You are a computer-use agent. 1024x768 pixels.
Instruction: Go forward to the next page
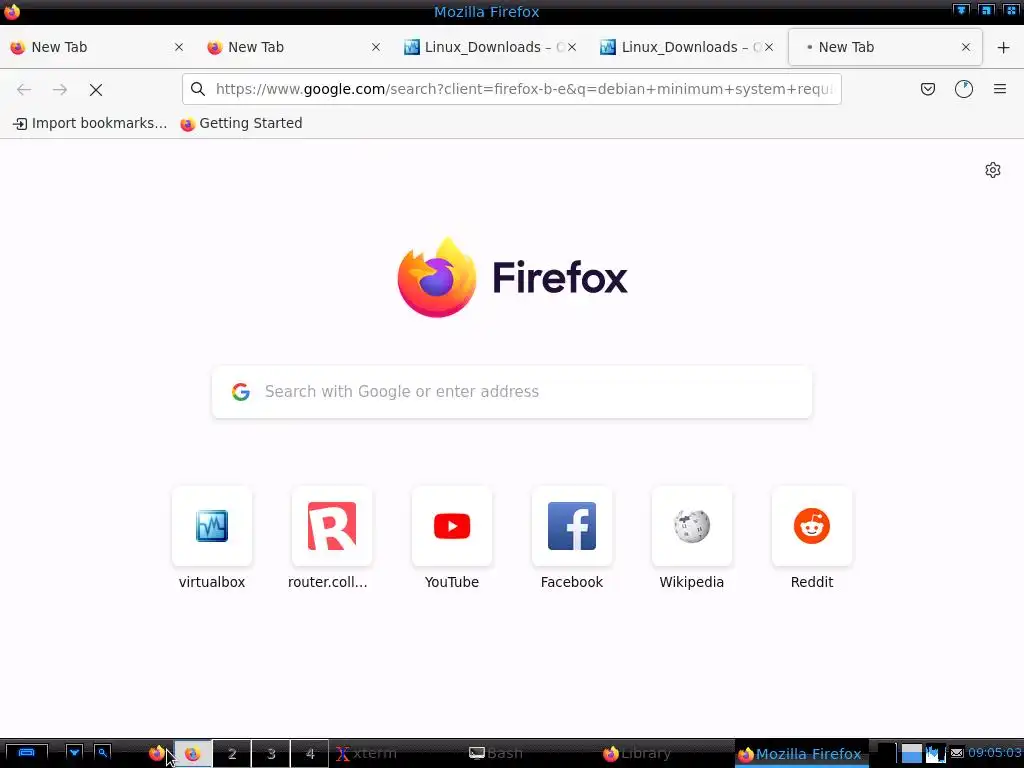60,89
